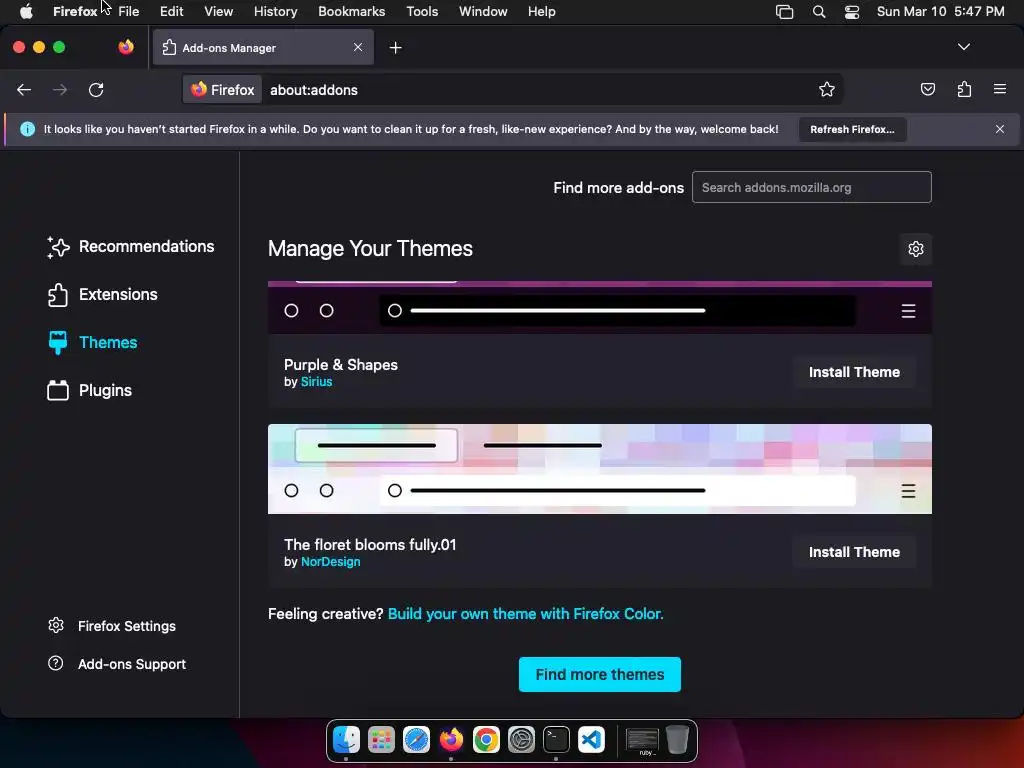Open the Window menu
Screen dimensions: 1024x768
[483, 12]
